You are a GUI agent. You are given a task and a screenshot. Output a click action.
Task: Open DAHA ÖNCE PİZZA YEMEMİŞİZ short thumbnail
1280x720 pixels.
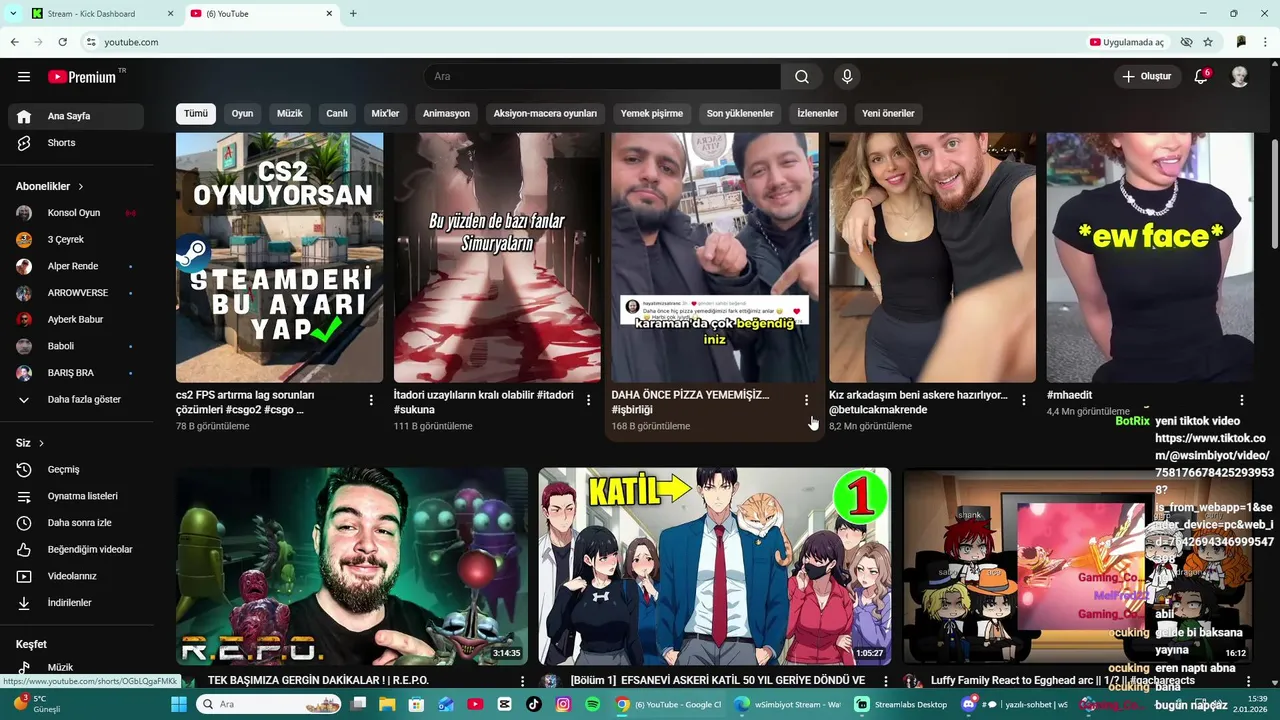coord(714,258)
